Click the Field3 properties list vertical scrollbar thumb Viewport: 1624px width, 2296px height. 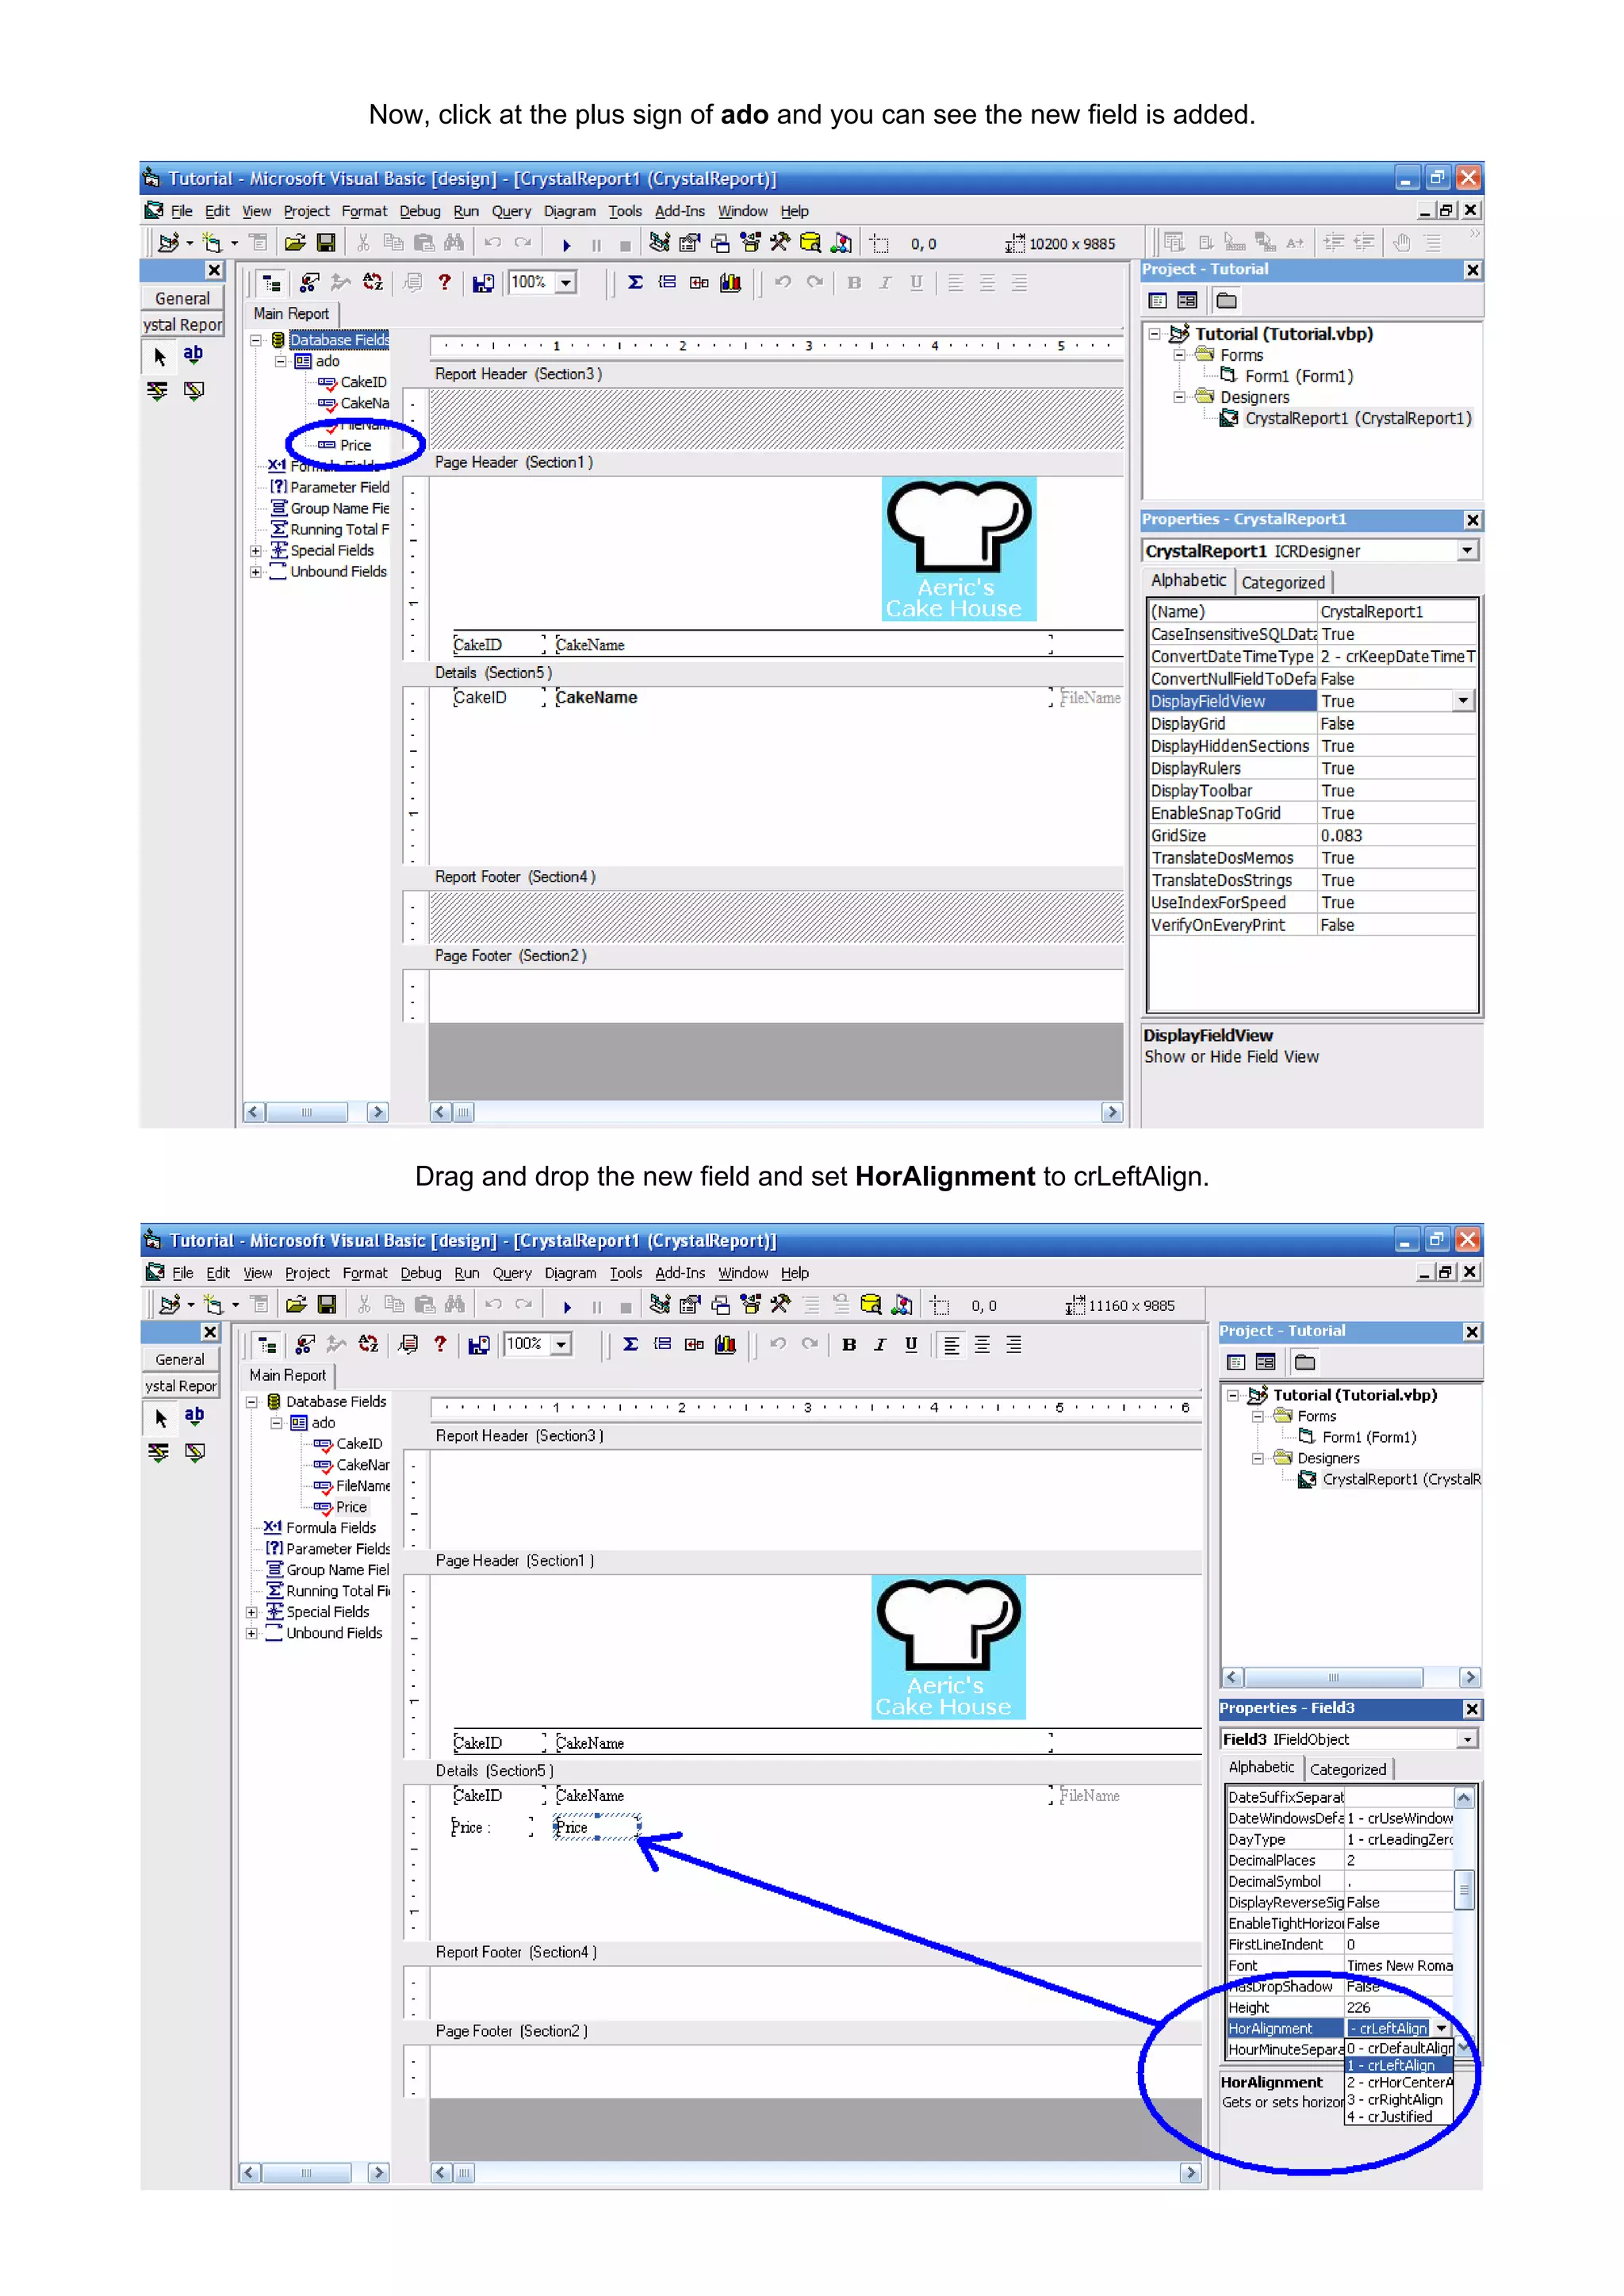pos(1464,1890)
